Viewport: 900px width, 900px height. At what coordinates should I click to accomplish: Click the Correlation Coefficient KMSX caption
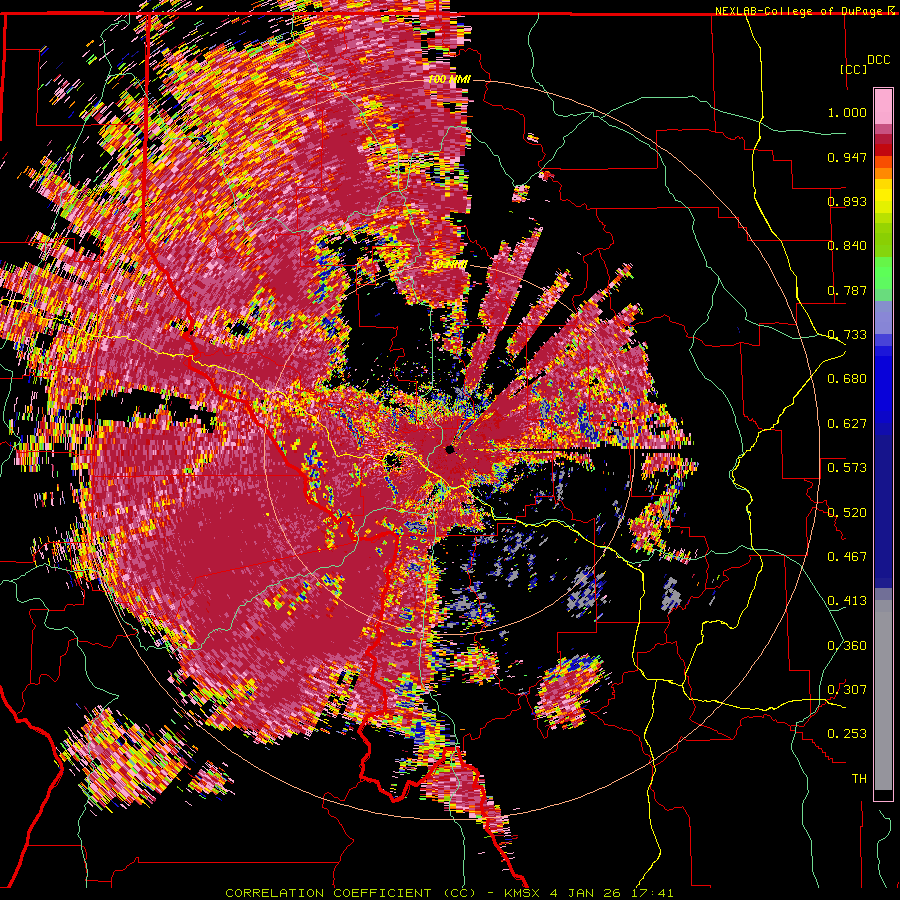[449, 893]
